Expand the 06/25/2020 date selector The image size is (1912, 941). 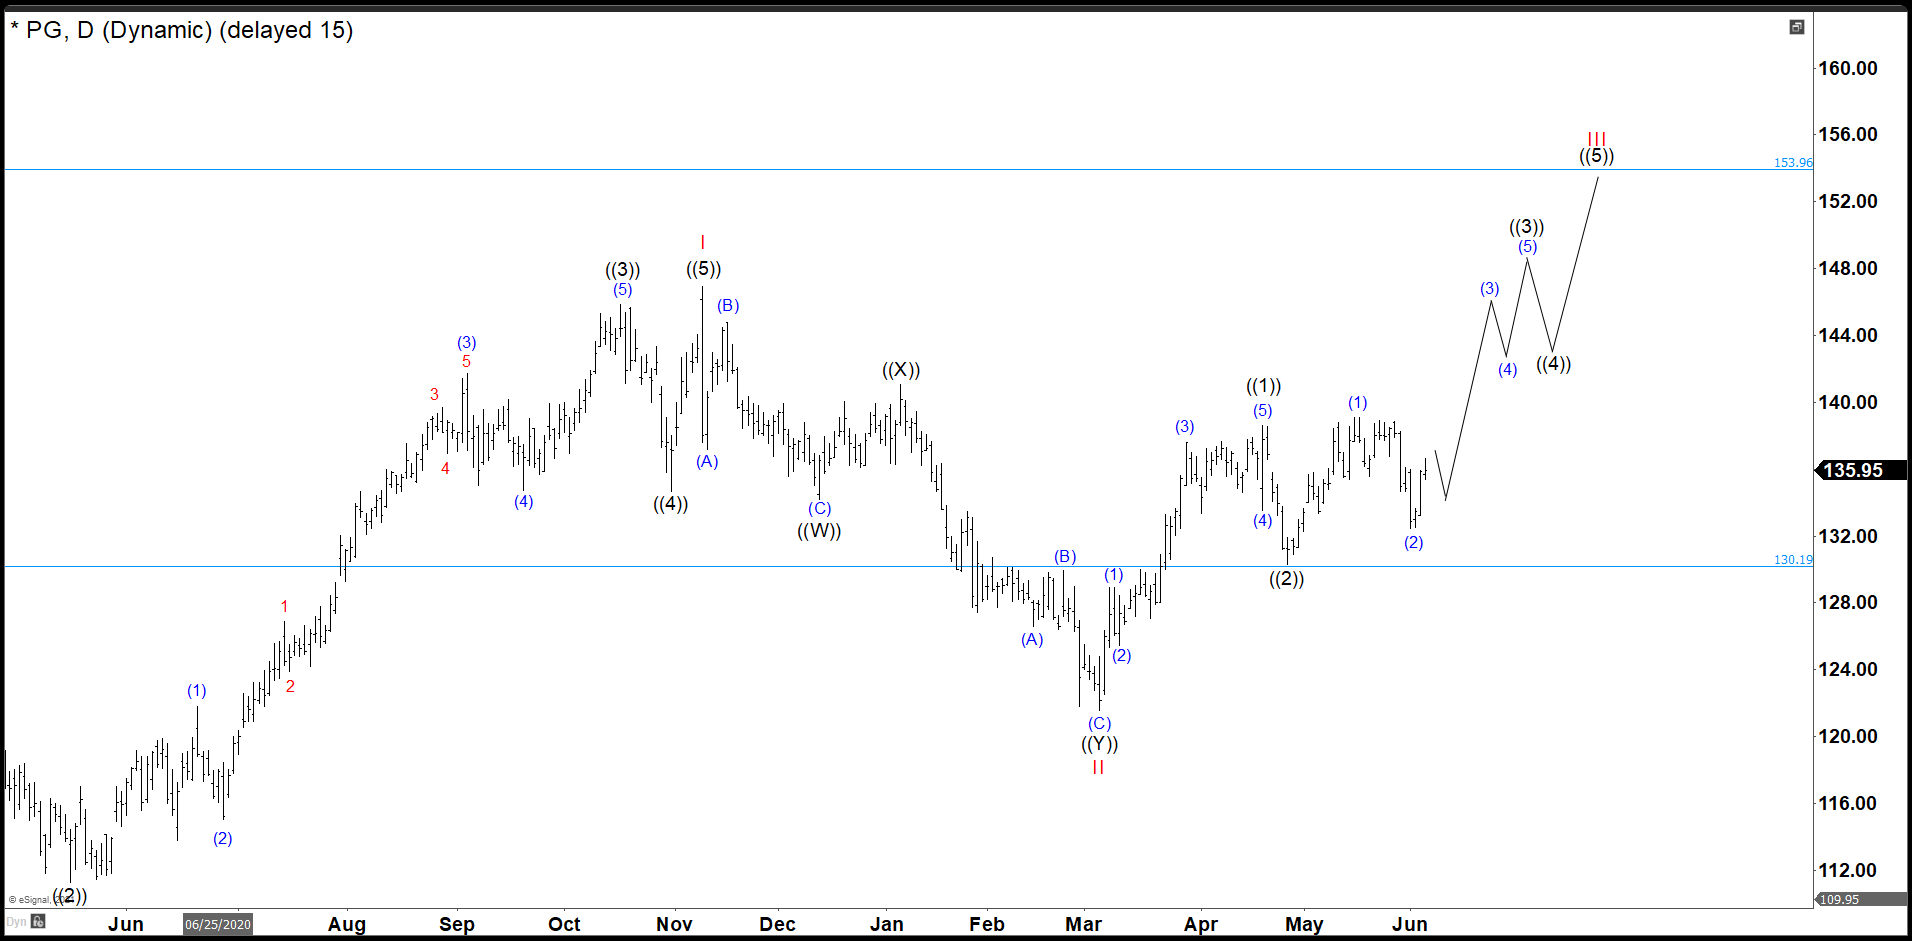[217, 924]
